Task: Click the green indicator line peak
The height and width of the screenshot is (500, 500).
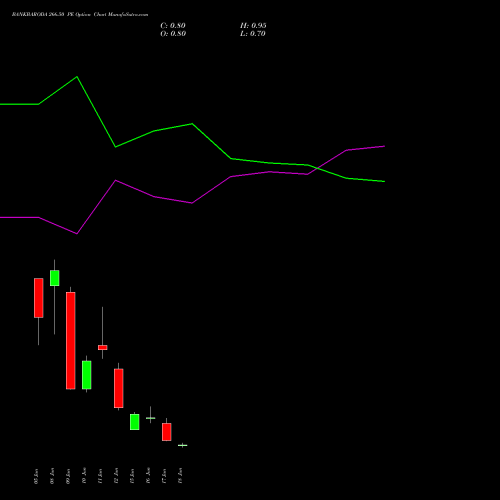Action: click(77, 77)
